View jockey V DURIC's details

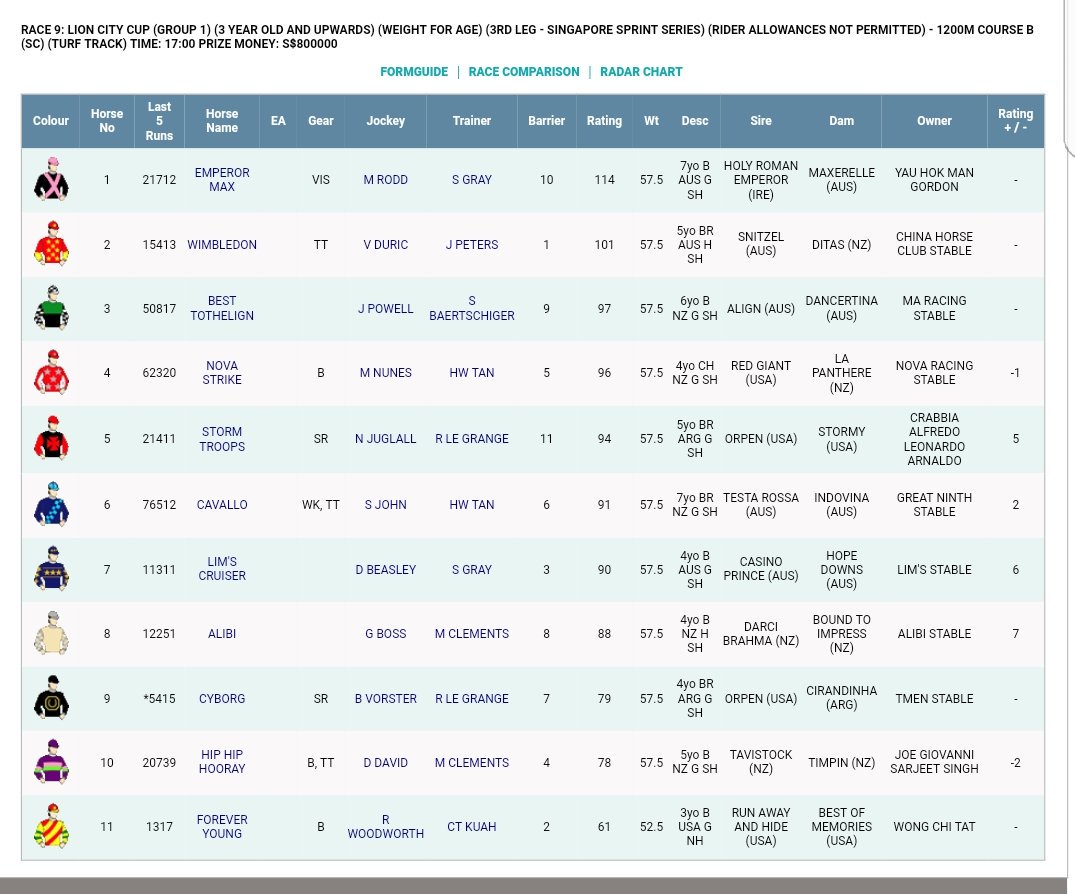pos(385,244)
